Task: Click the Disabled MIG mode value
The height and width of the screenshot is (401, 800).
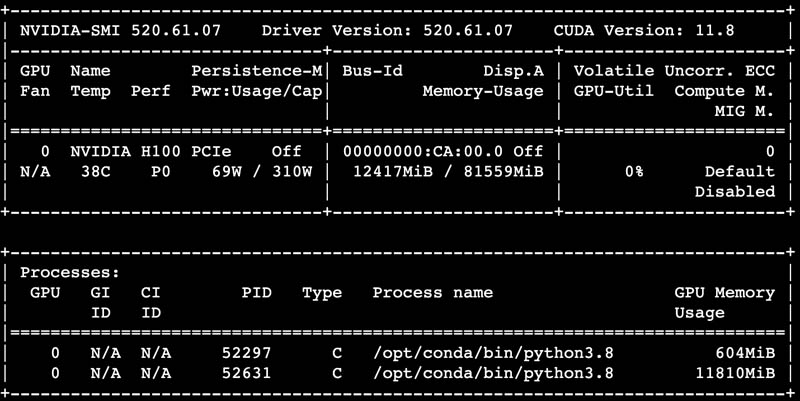Action: coord(735,191)
